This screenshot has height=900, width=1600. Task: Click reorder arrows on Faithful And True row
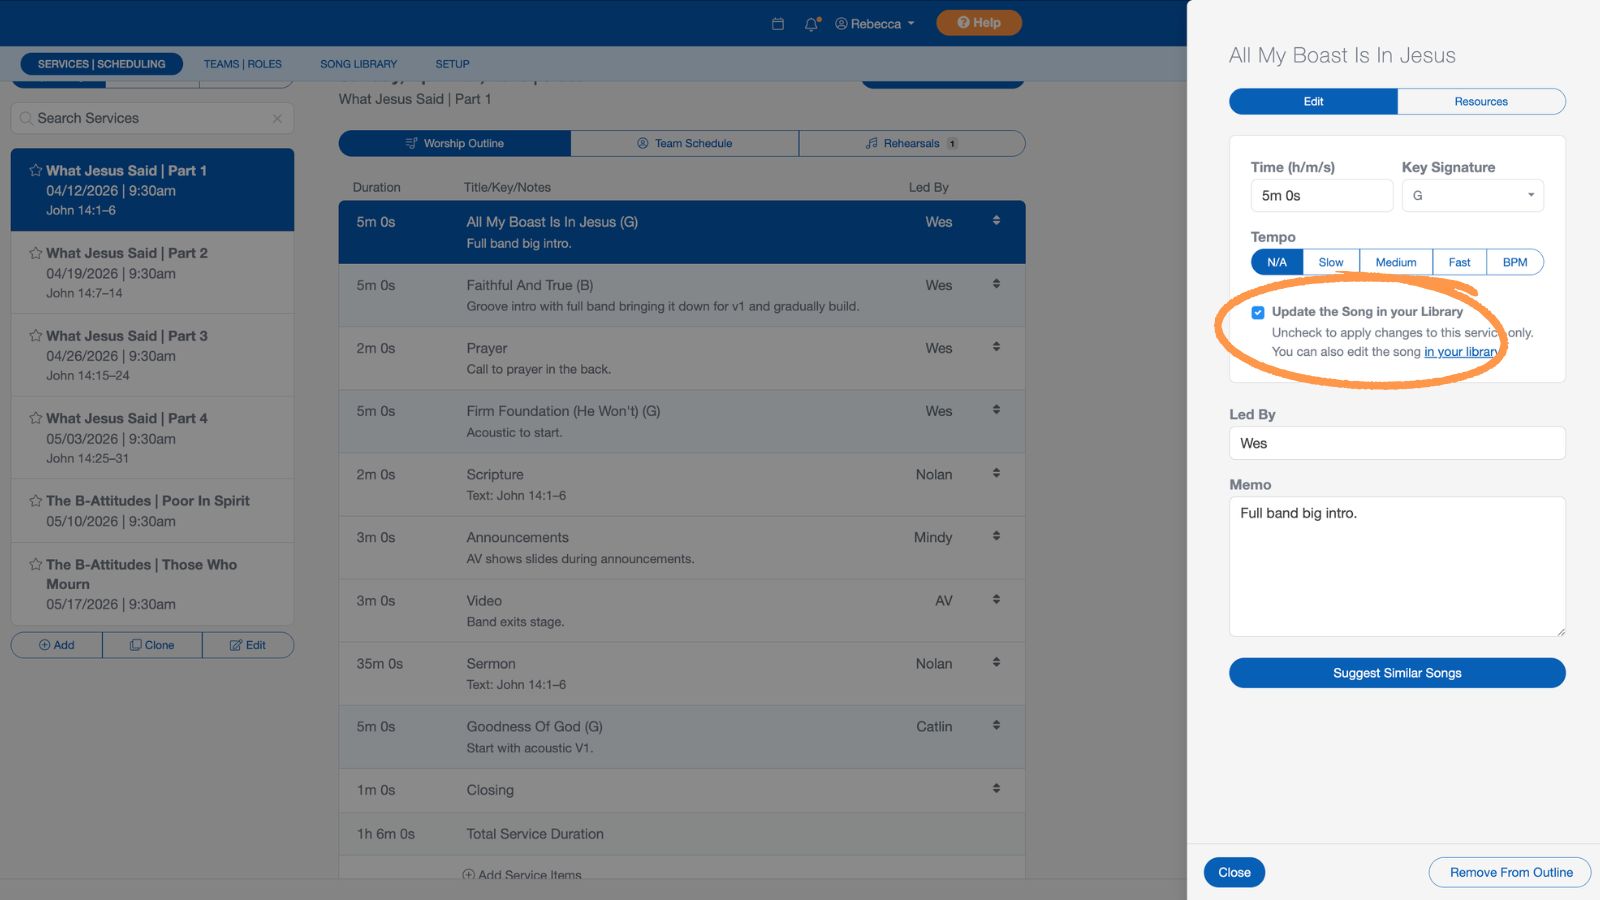(996, 284)
